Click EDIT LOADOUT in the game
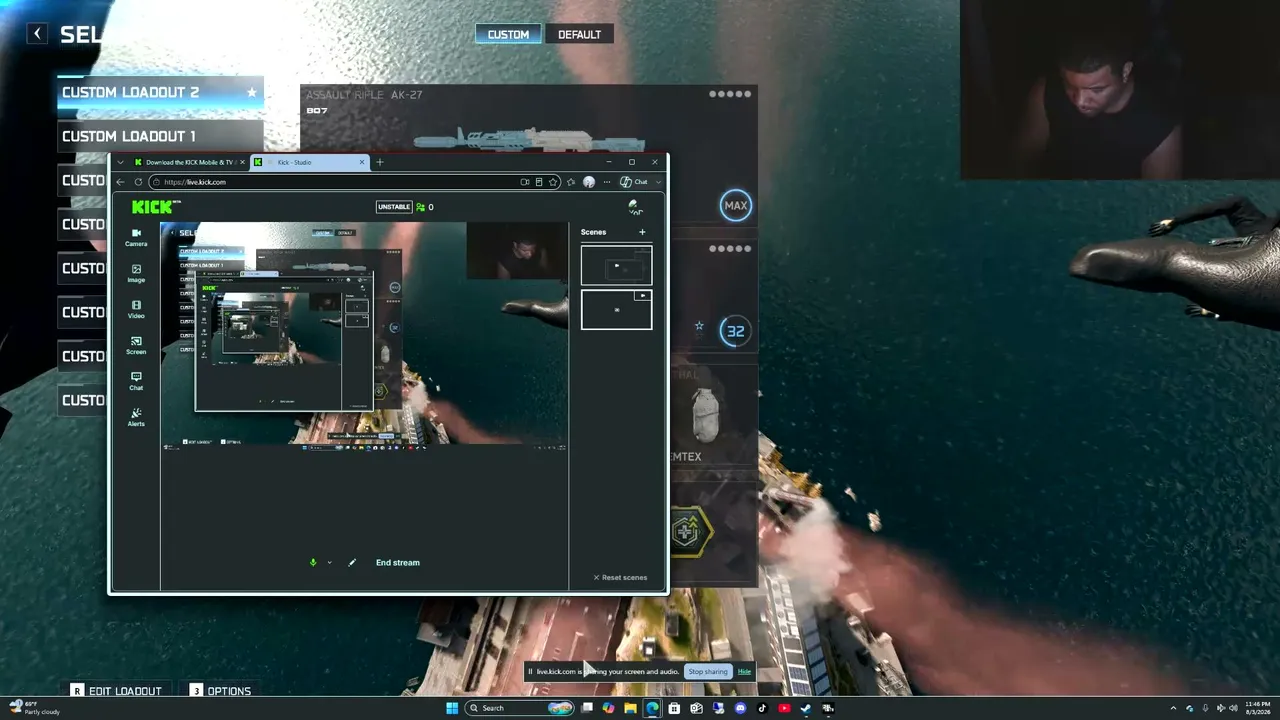This screenshot has width=1280, height=720. pos(116,691)
